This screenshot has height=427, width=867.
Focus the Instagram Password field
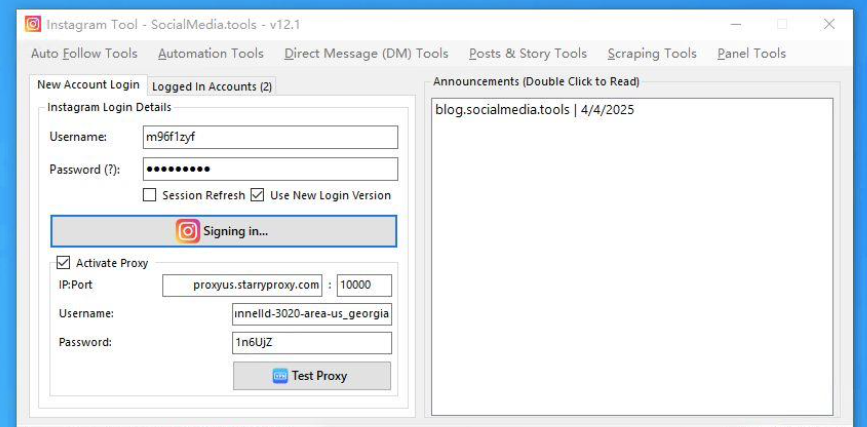(270, 169)
